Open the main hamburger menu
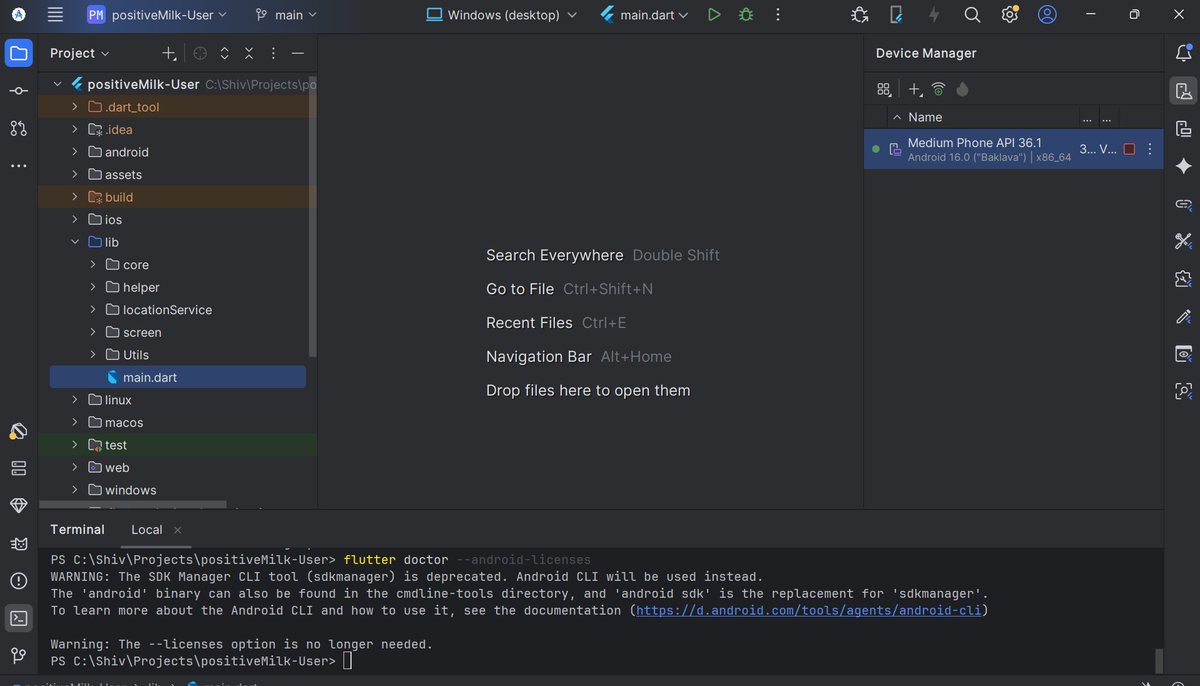The width and height of the screenshot is (1200, 686). pos(55,15)
